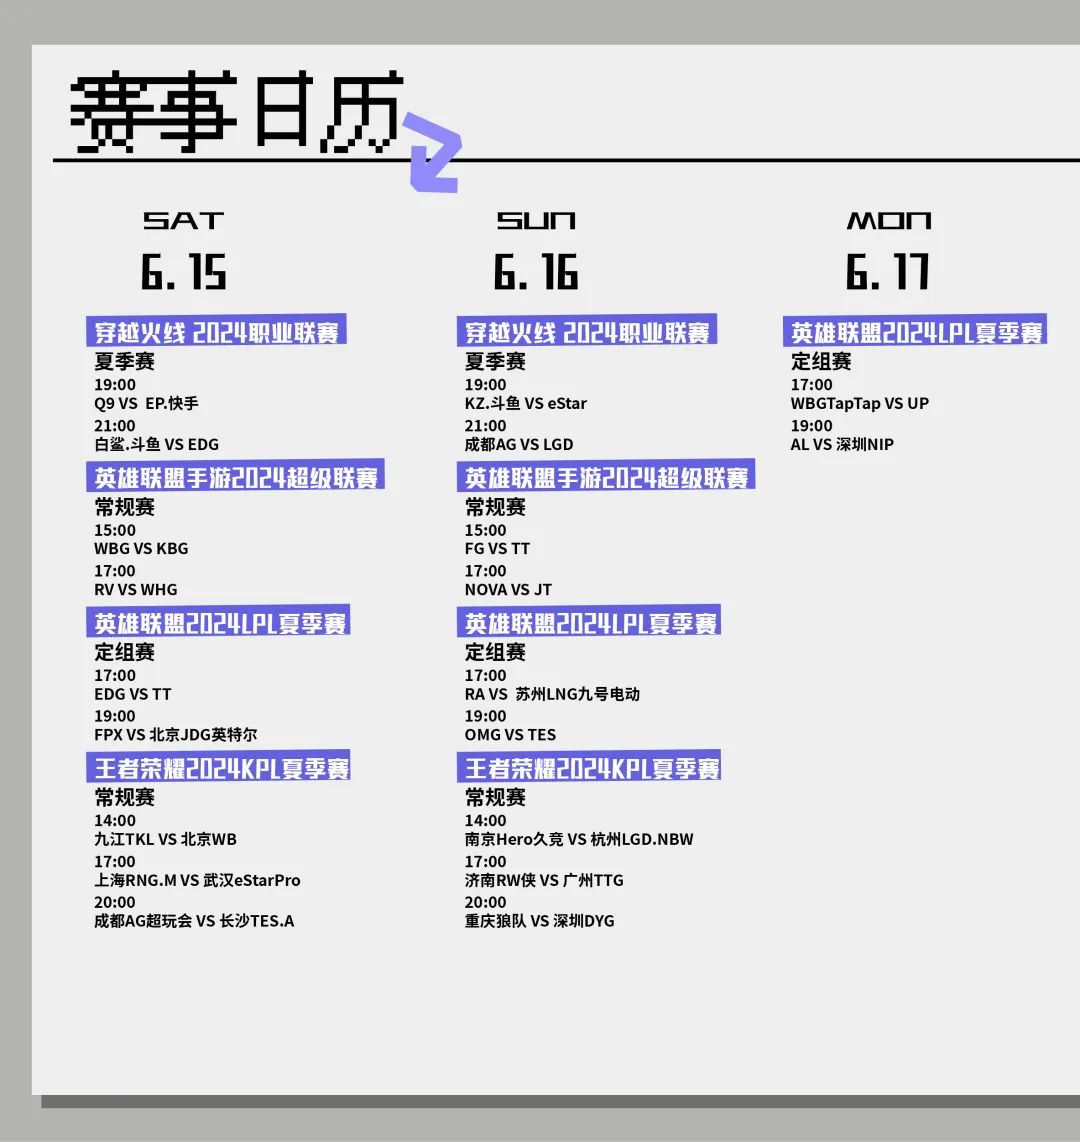Viewport: 1080px width, 1142px height.
Task: Open 穿越火线 2024职业联赛 header under Saturday
Action: click(216, 331)
